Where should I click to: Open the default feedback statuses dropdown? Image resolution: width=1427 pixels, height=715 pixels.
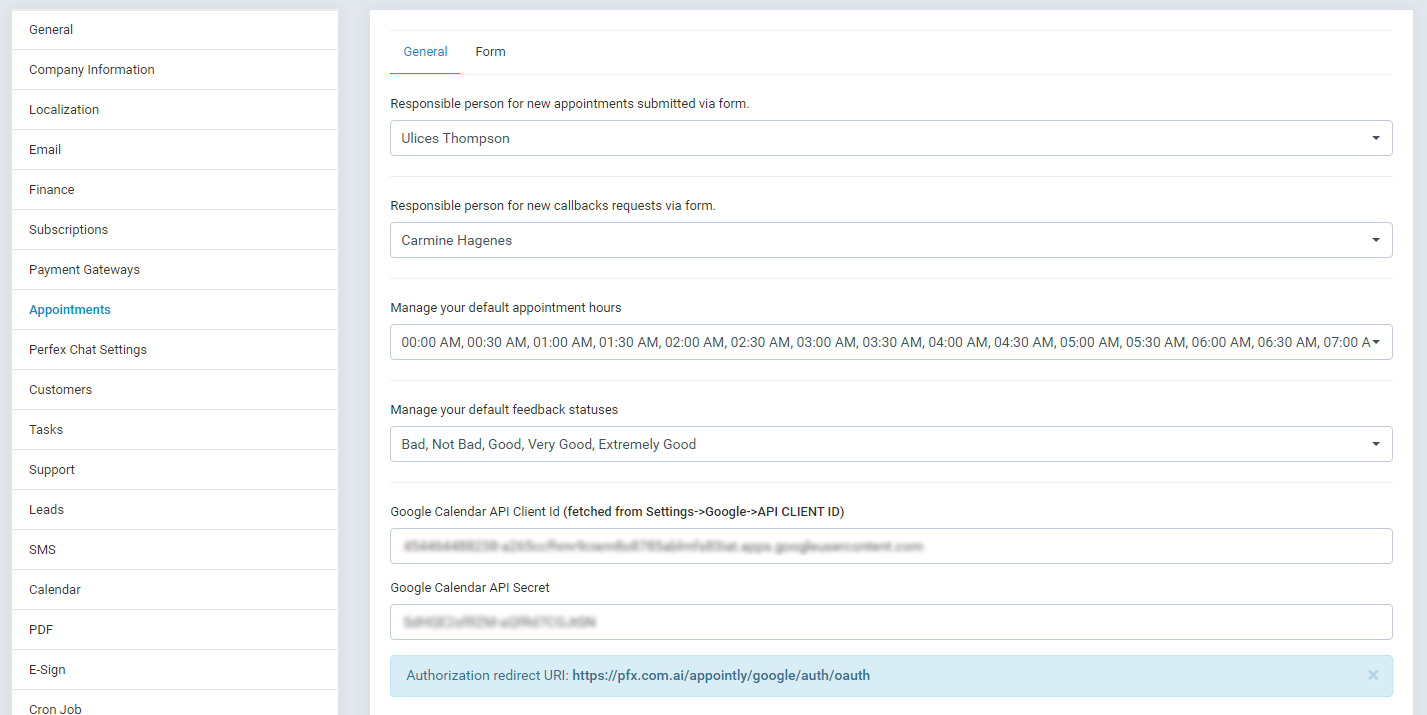[890, 444]
